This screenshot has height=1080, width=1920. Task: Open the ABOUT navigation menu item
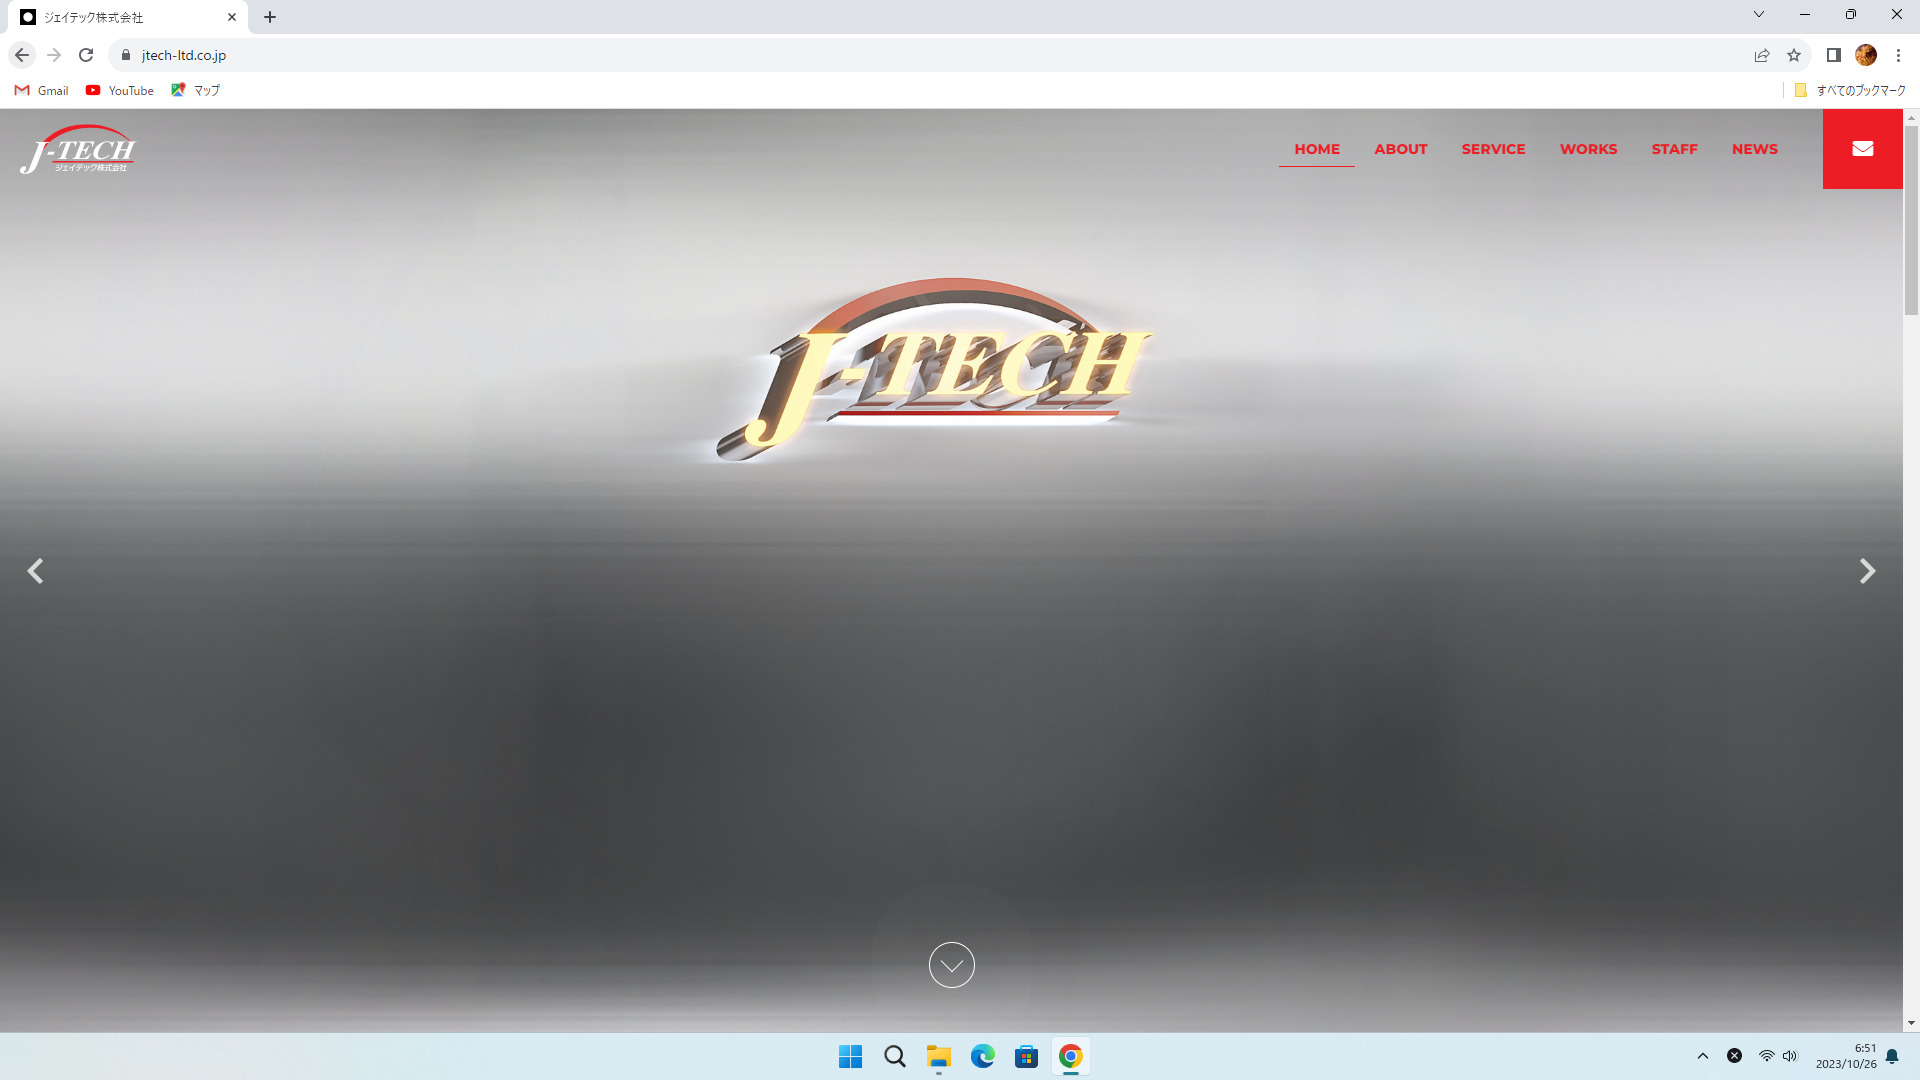(1400, 149)
